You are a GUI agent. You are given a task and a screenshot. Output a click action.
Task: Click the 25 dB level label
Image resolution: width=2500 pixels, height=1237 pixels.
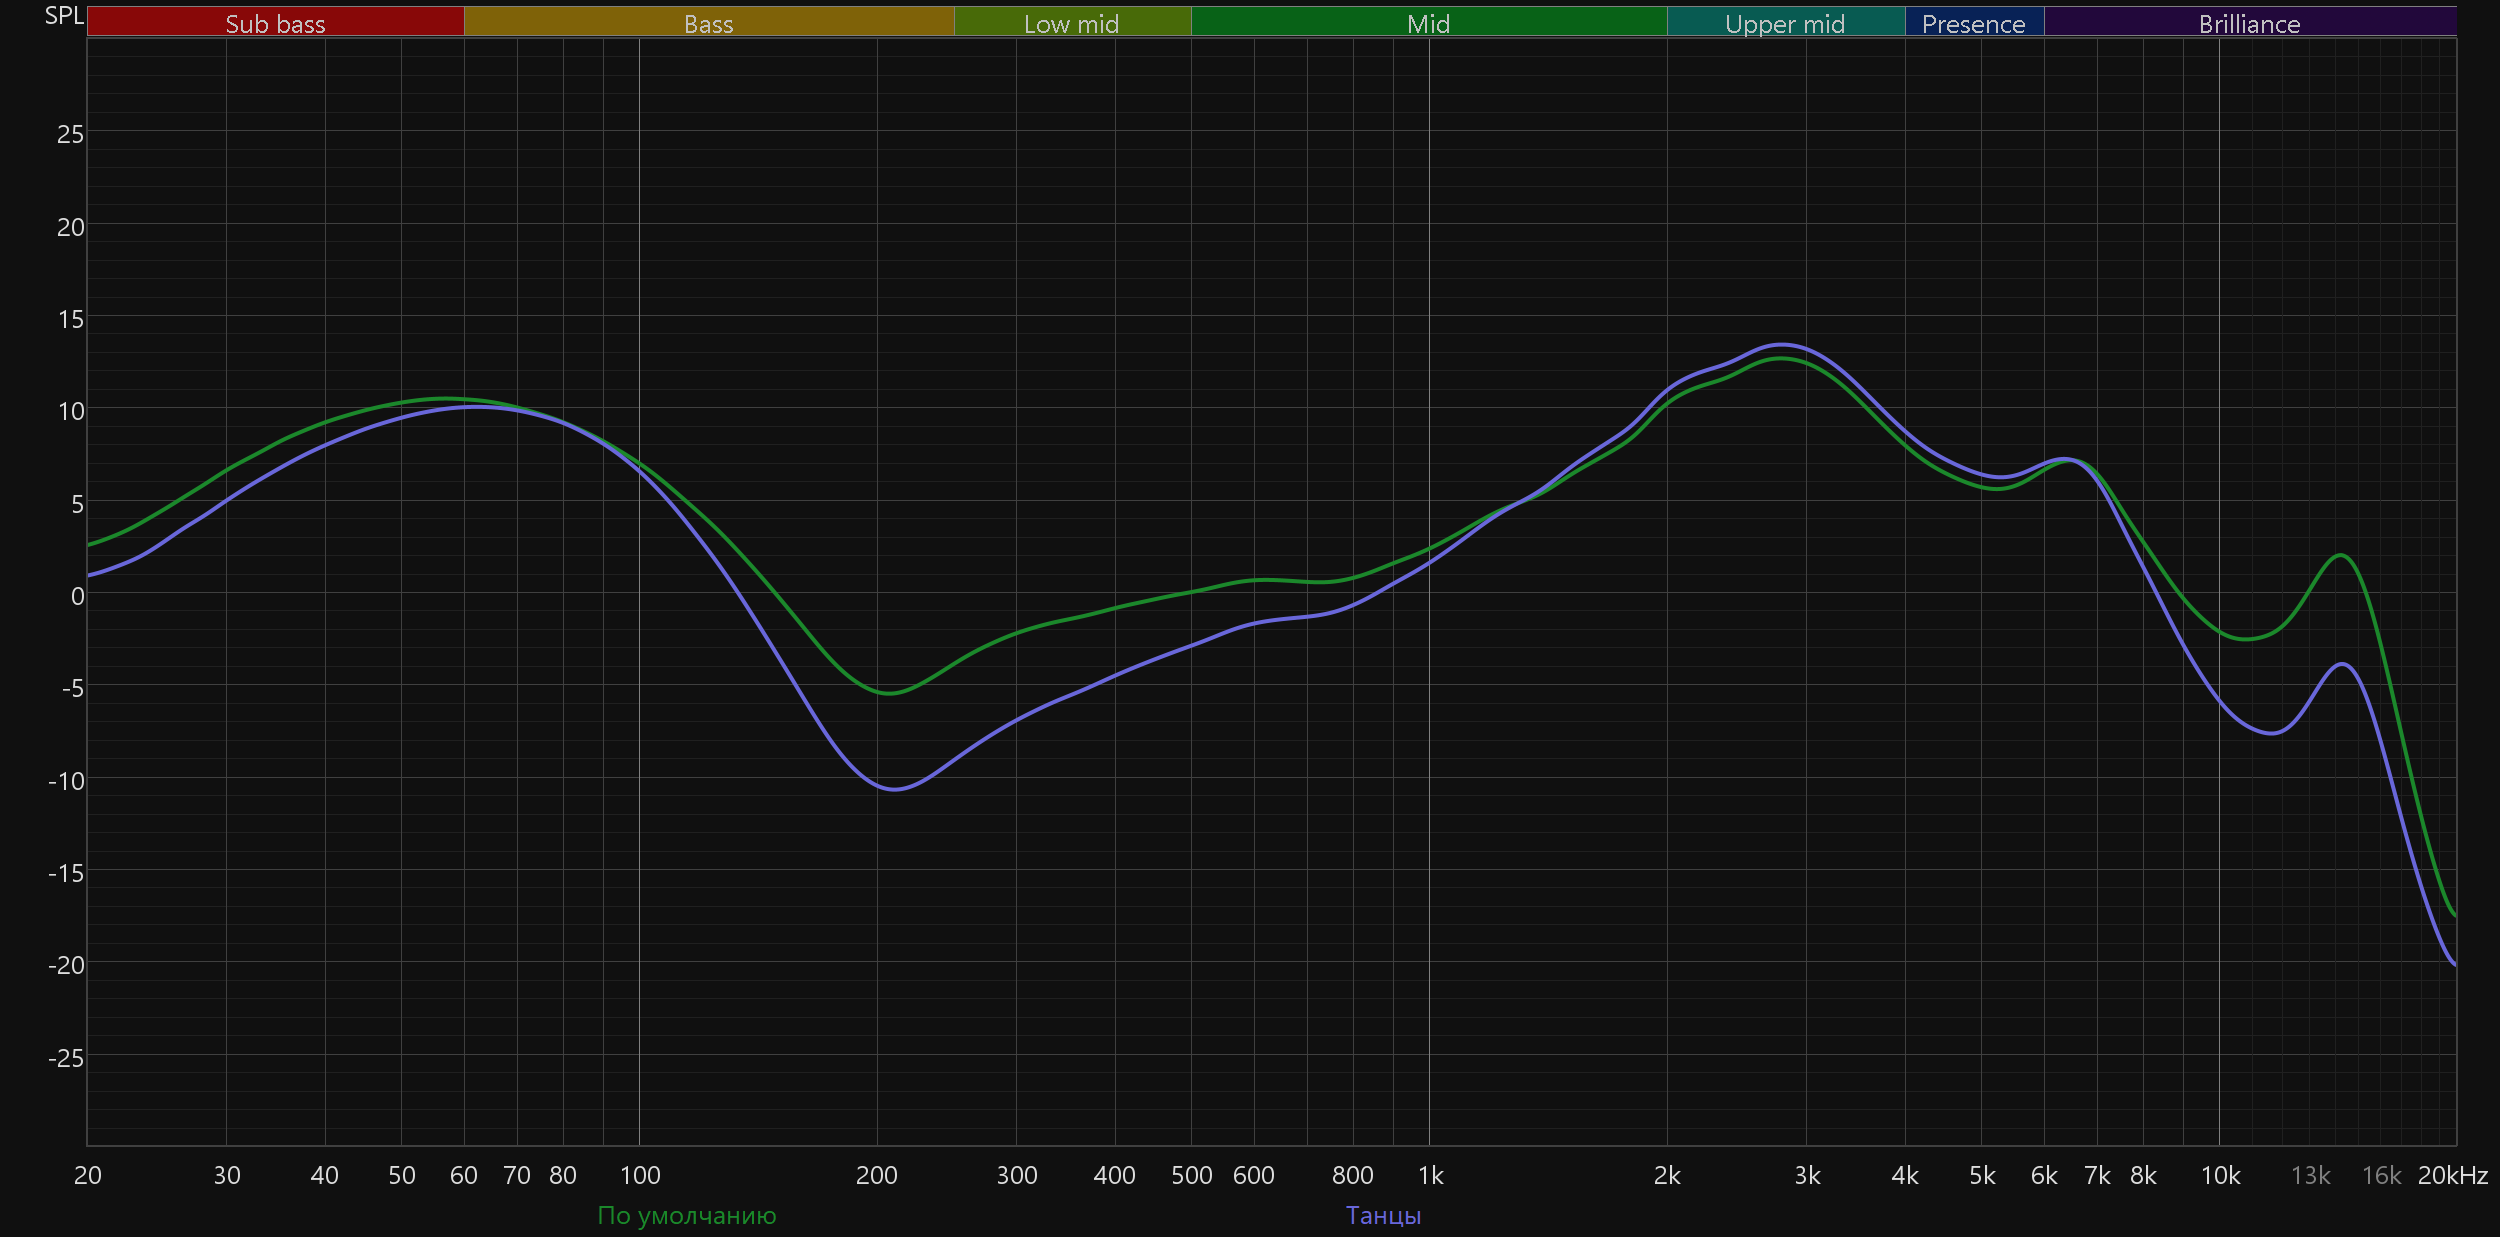70,134
